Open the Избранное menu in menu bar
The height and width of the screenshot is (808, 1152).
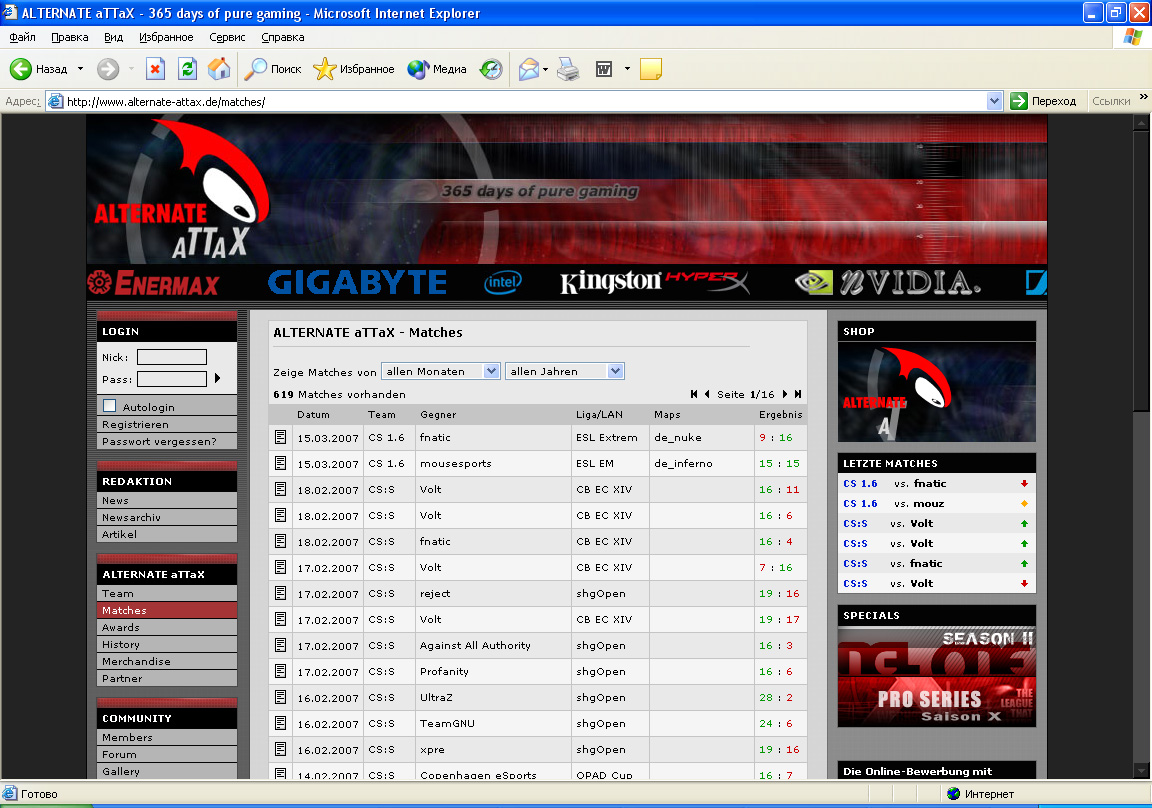click(x=166, y=37)
